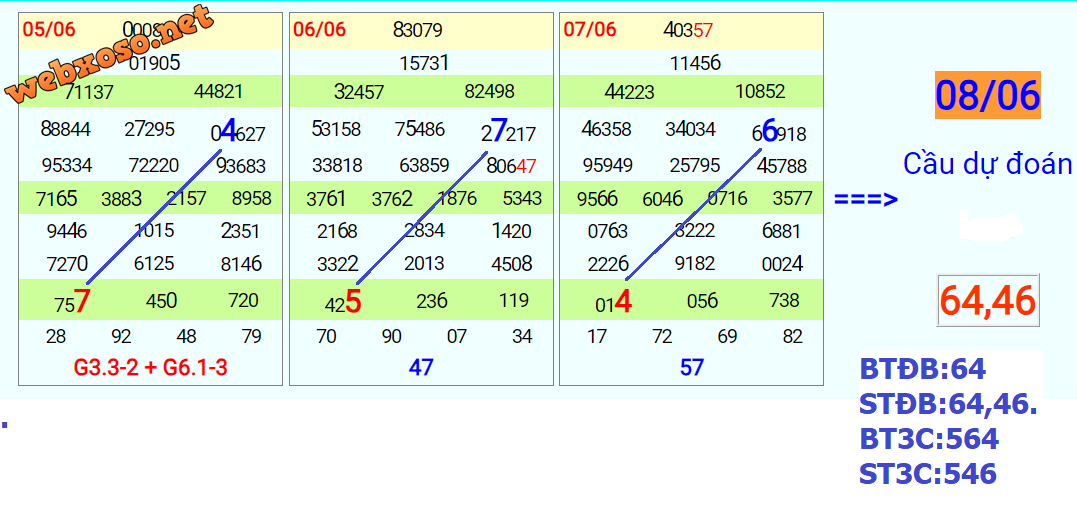Click the special prize number 83079
Viewport: 1077px width, 529px height.
coord(418,30)
